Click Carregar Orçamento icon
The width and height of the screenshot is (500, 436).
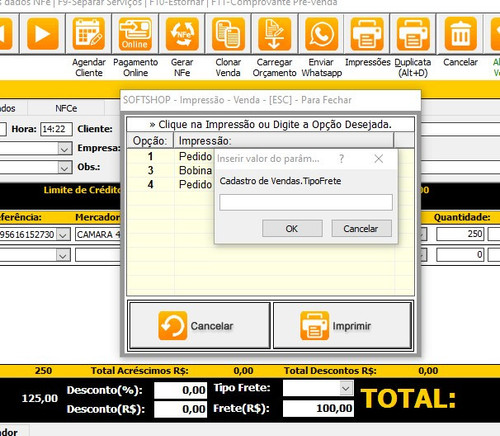(274, 34)
